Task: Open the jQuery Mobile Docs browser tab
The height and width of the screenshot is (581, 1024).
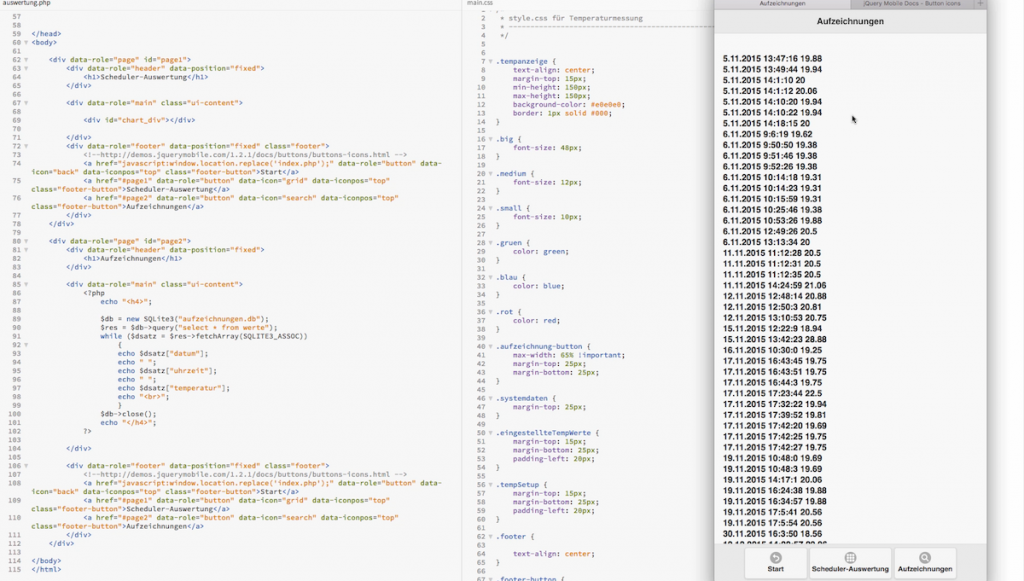Action: pyautogui.click(x=912, y=5)
